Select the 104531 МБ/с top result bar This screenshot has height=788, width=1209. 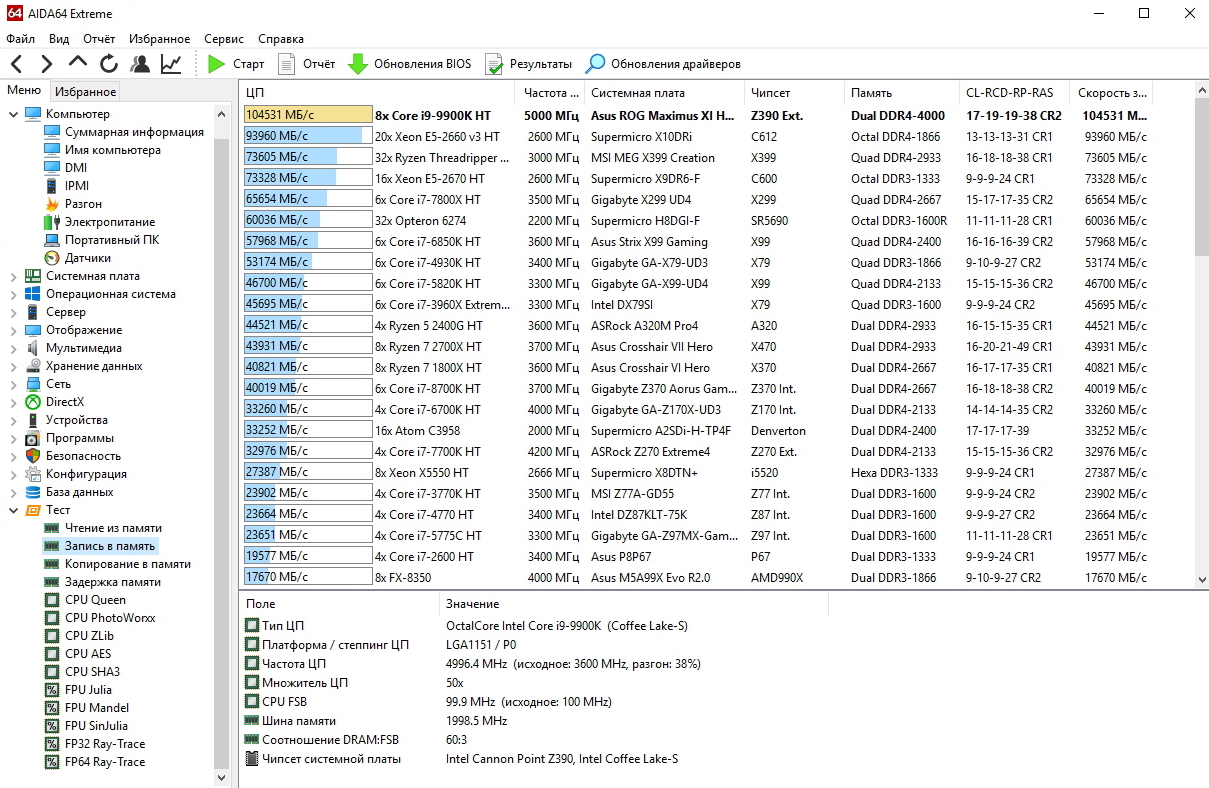point(307,115)
